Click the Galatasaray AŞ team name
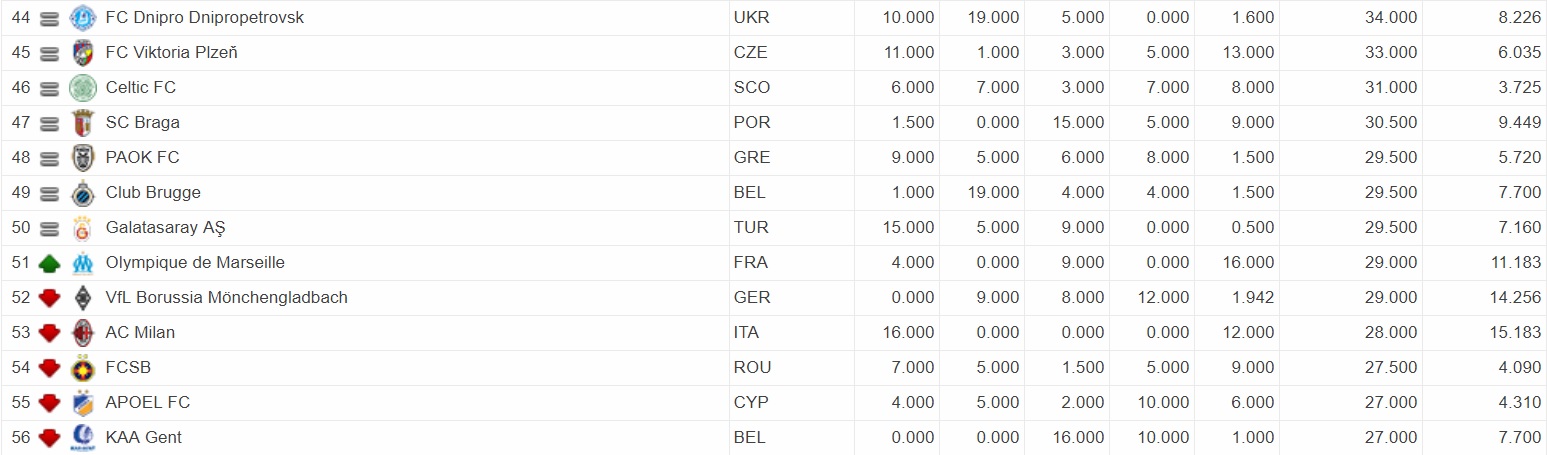1547x455 pixels. click(166, 228)
